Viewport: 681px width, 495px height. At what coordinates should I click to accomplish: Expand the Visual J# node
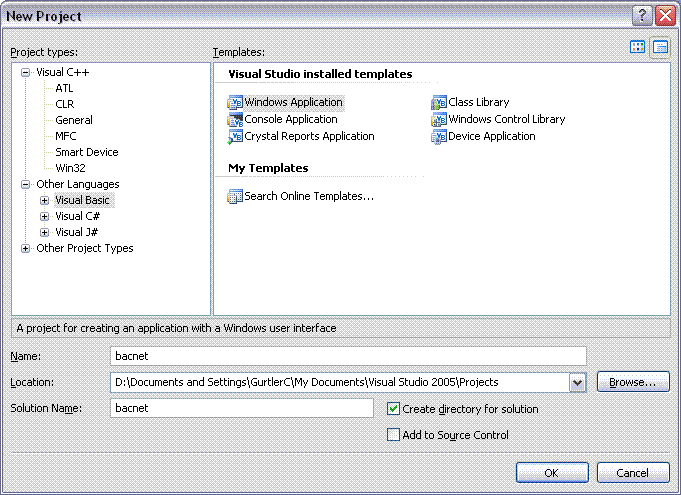pos(44,232)
